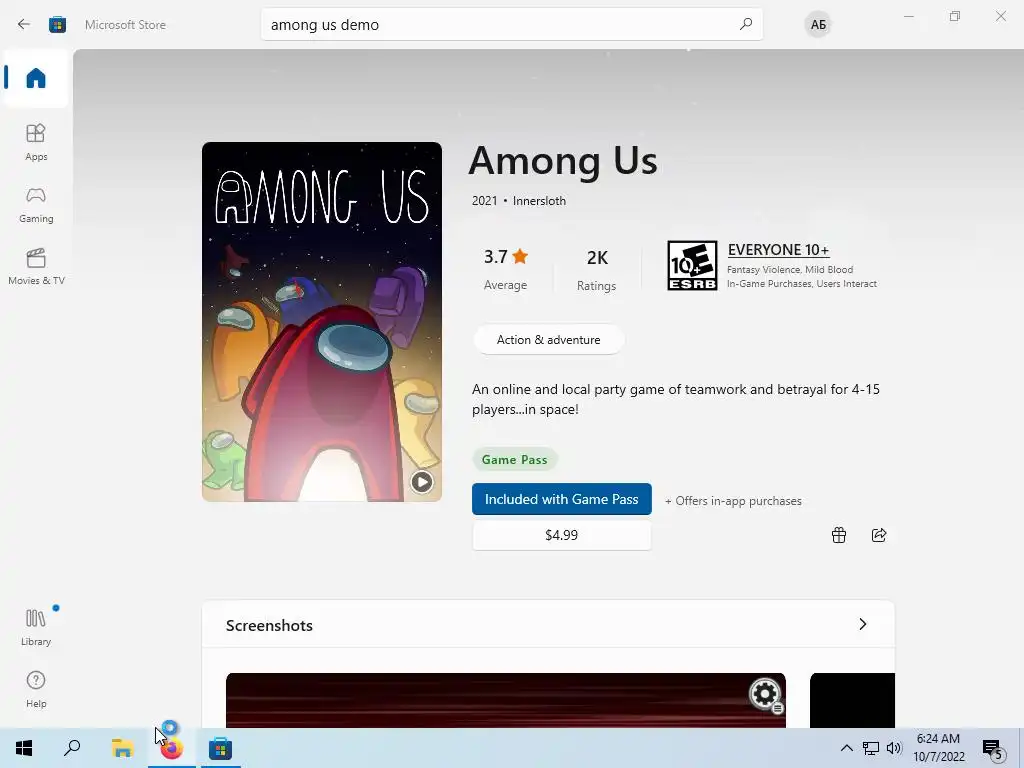The height and width of the screenshot is (768, 1024).
Task: Click the search magnifier icon
Action: click(745, 25)
